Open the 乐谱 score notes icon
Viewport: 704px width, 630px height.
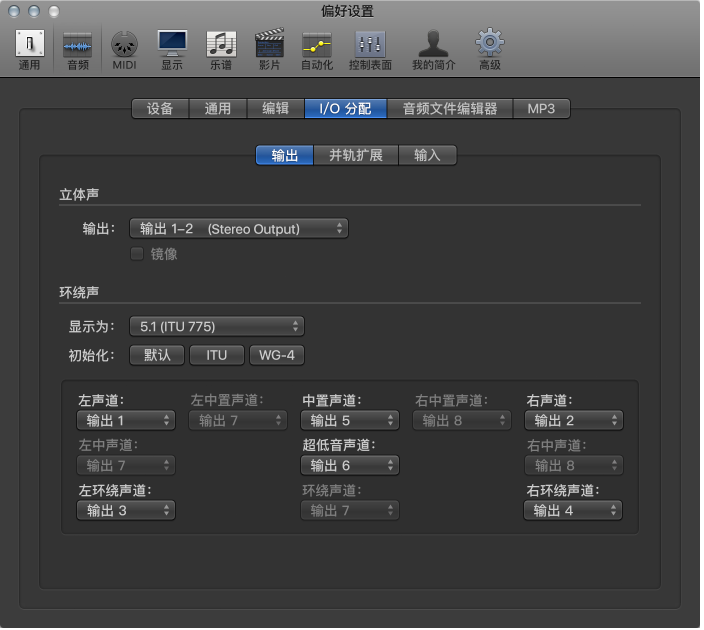pyautogui.click(x=221, y=49)
